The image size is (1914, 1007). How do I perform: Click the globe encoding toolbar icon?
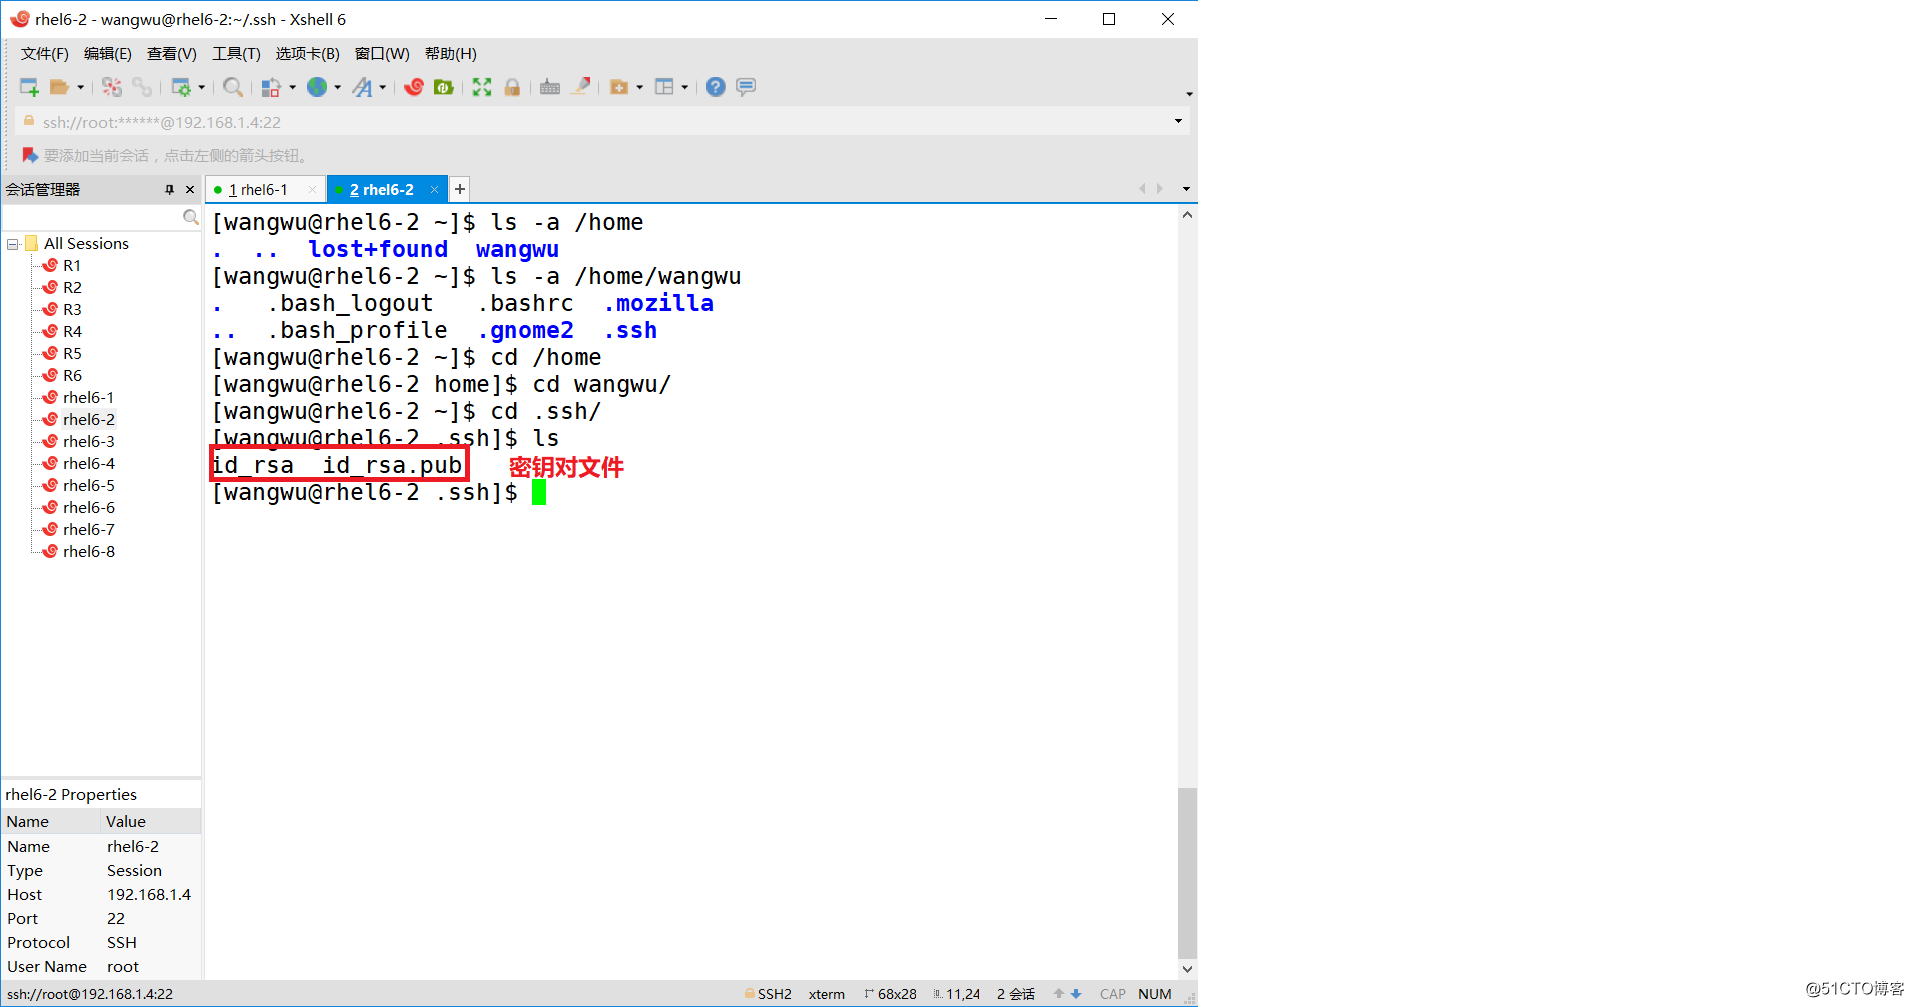[317, 87]
